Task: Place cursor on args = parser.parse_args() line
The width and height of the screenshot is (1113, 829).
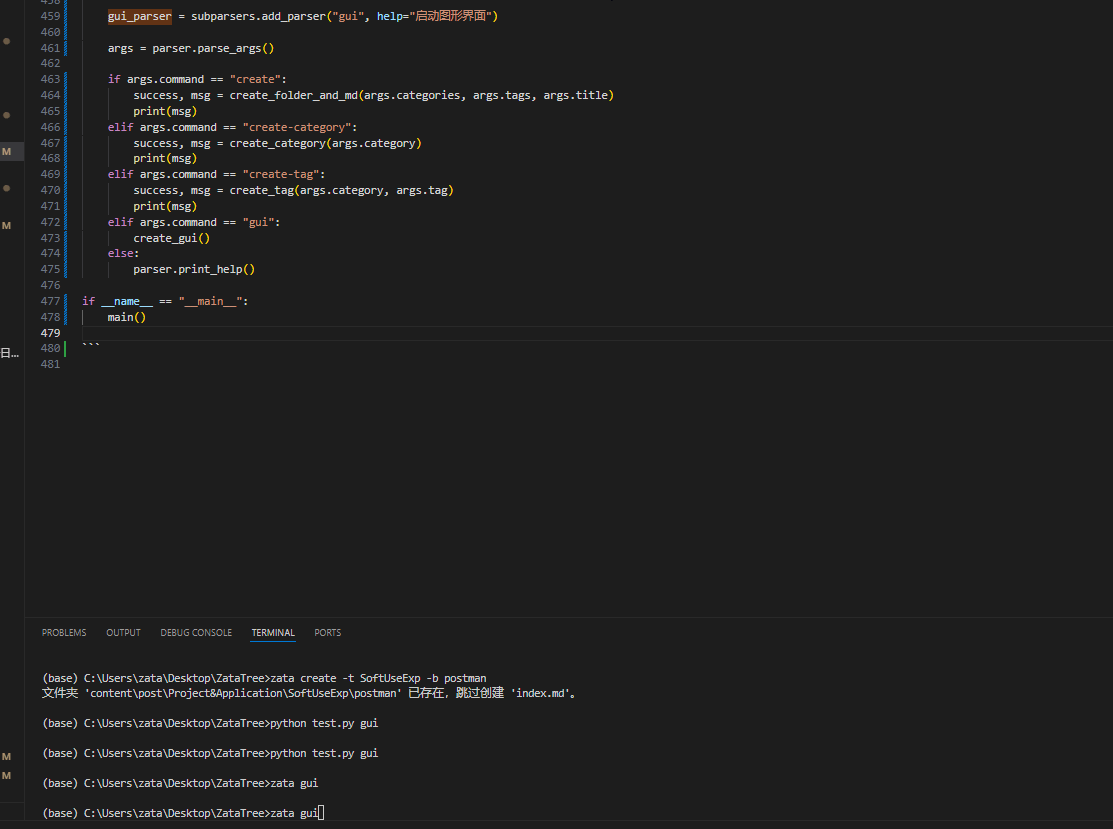Action: (191, 48)
